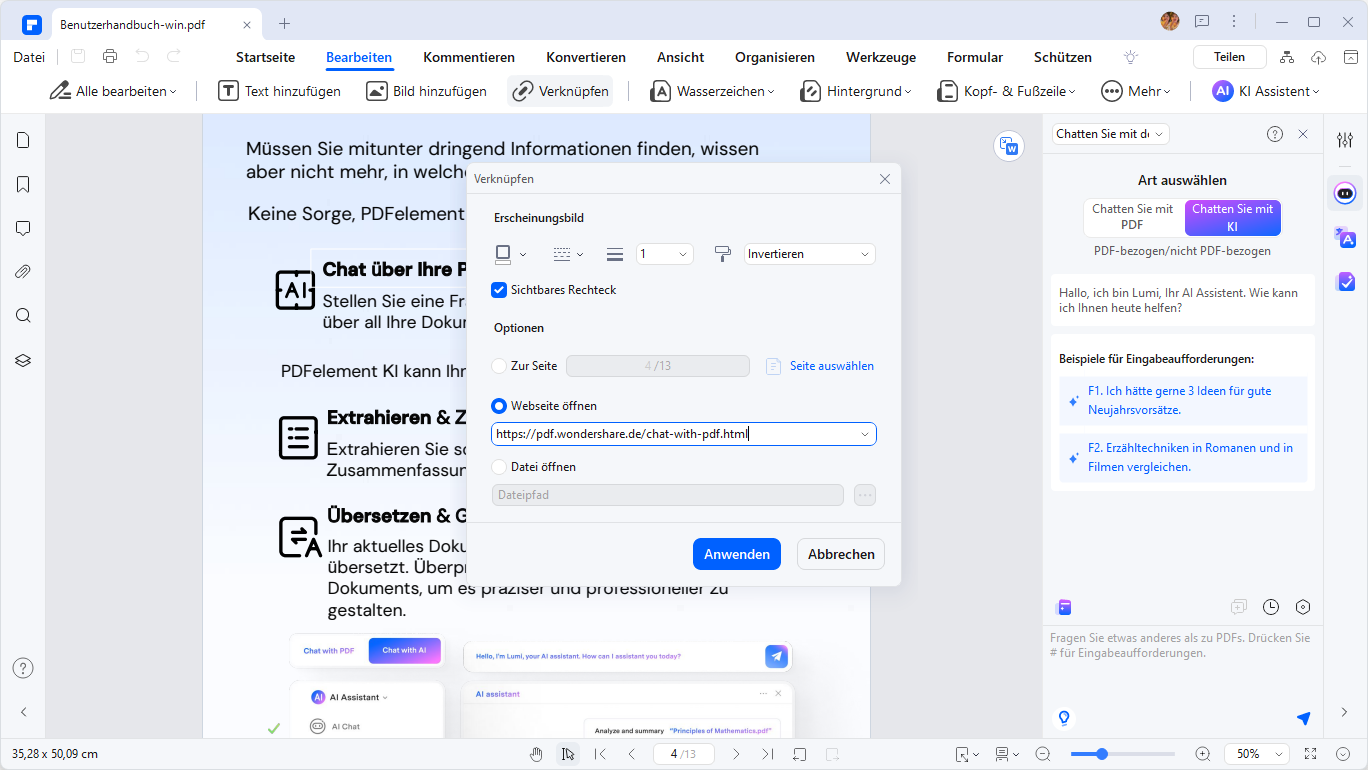This screenshot has height=770, width=1368.
Task: Open a new tab with plus icon
Action: point(285,23)
